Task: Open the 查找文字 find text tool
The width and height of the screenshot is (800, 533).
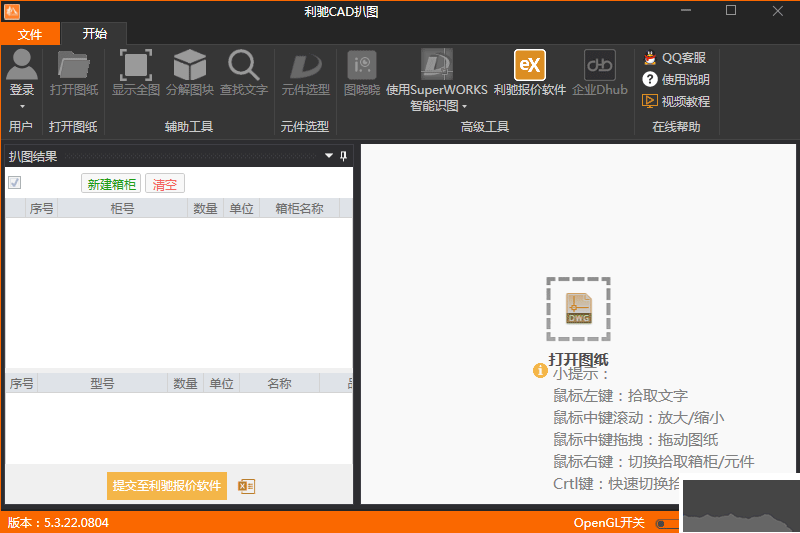Action: coord(243,65)
